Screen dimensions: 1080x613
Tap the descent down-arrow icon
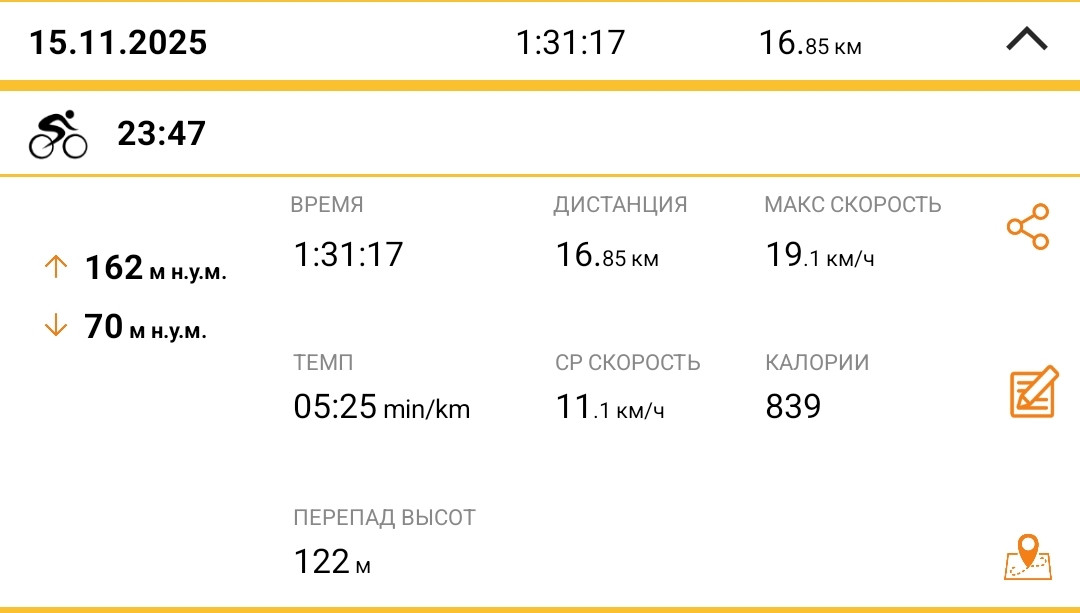coord(56,325)
